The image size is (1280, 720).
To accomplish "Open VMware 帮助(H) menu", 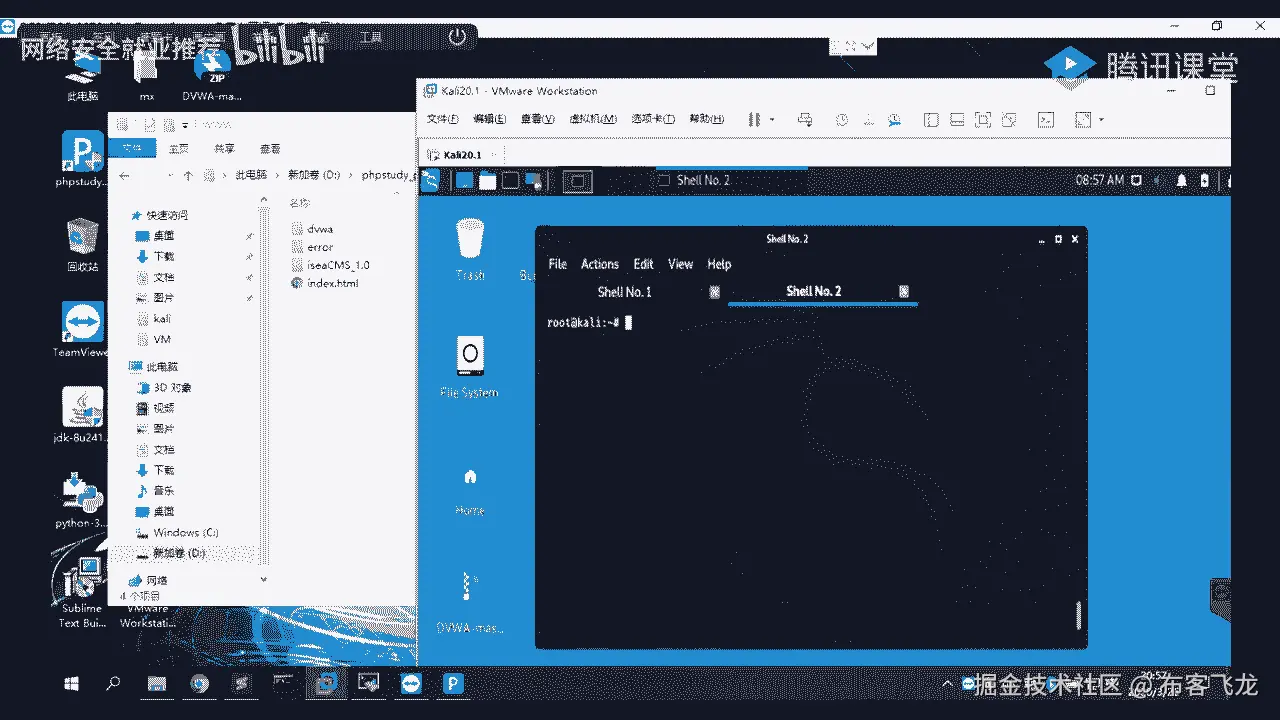I will point(707,119).
